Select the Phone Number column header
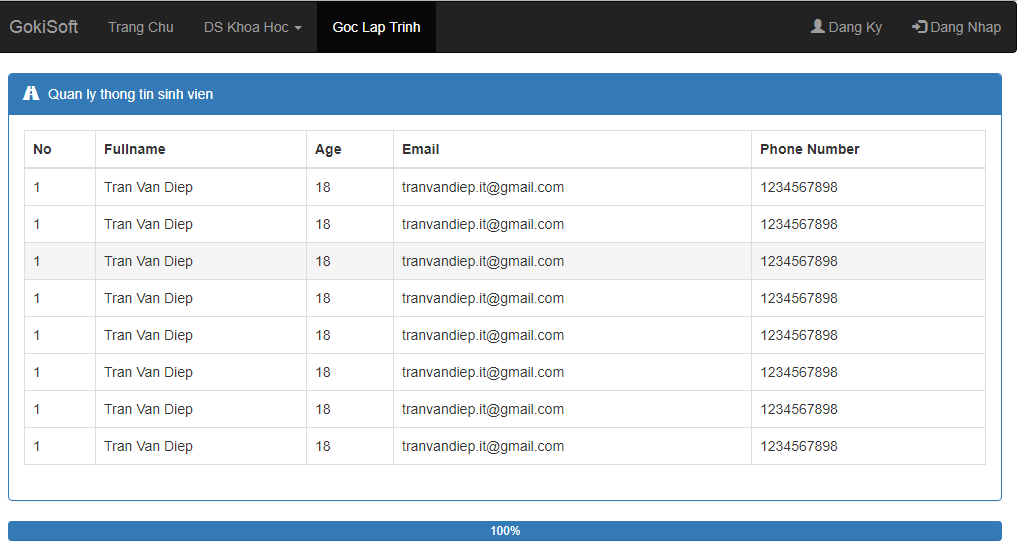The image size is (1017, 557). [x=809, y=149]
